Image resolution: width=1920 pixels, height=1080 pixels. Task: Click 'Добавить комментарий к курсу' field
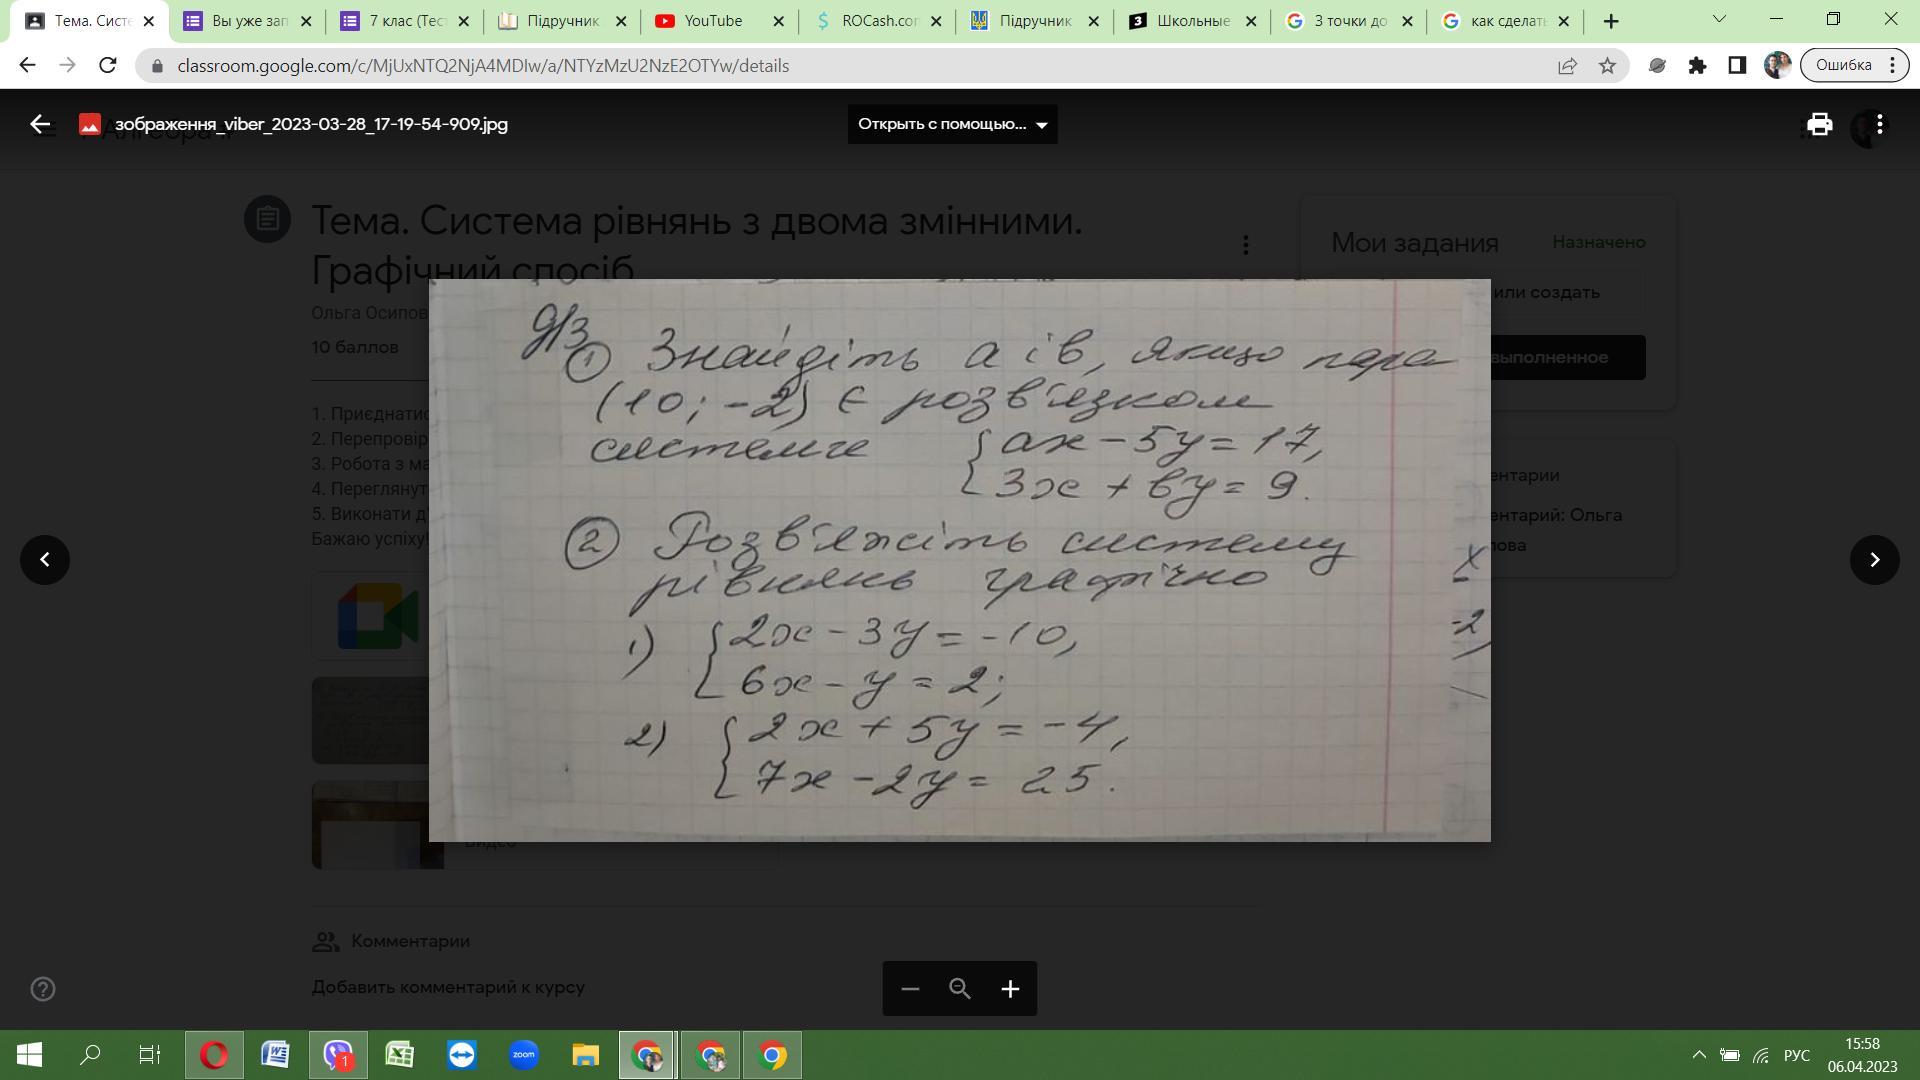click(448, 987)
